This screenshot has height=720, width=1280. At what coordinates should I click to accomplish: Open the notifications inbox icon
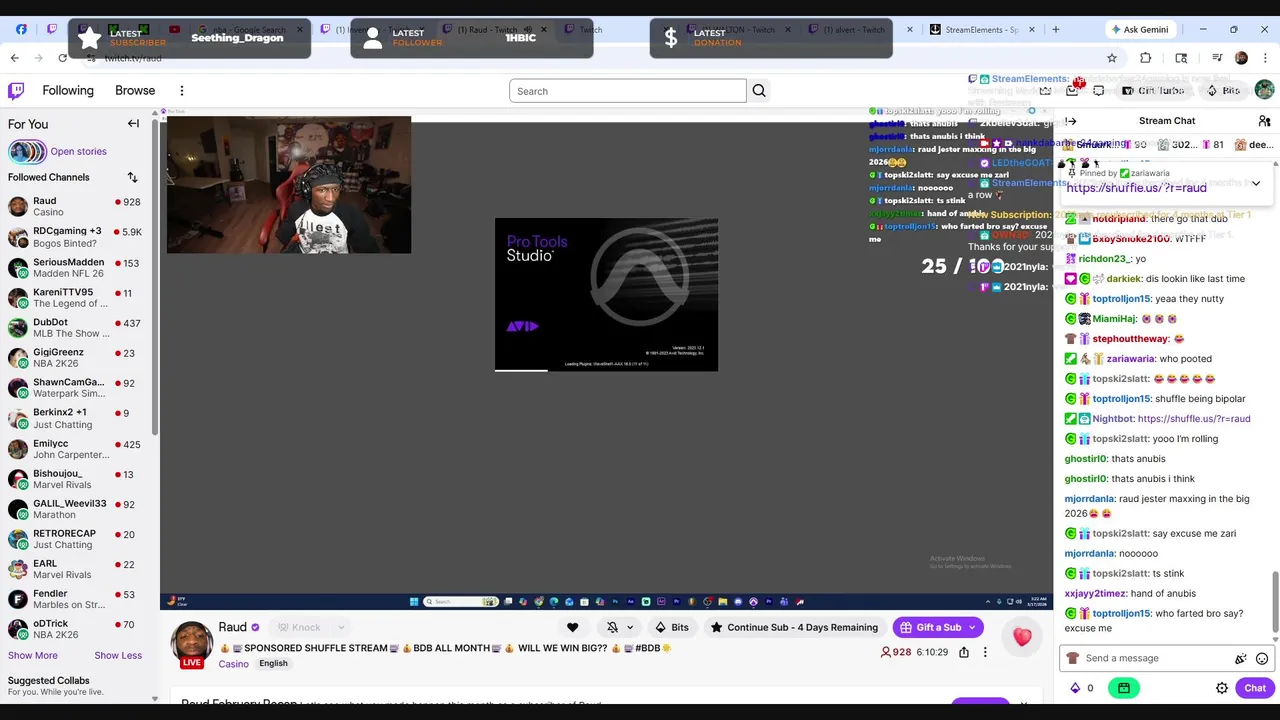click(x=1073, y=90)
